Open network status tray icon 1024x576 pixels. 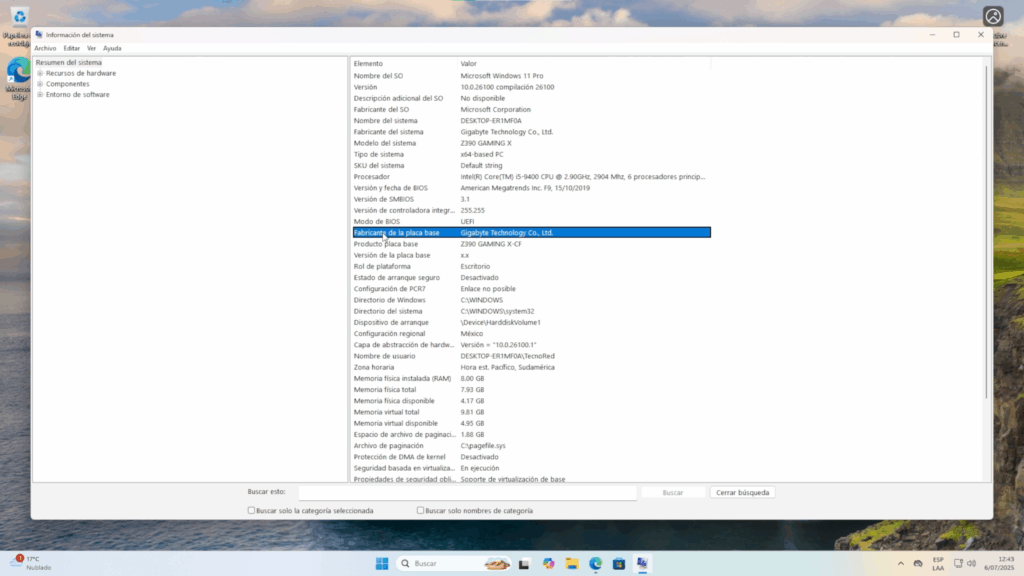(958, 564)
